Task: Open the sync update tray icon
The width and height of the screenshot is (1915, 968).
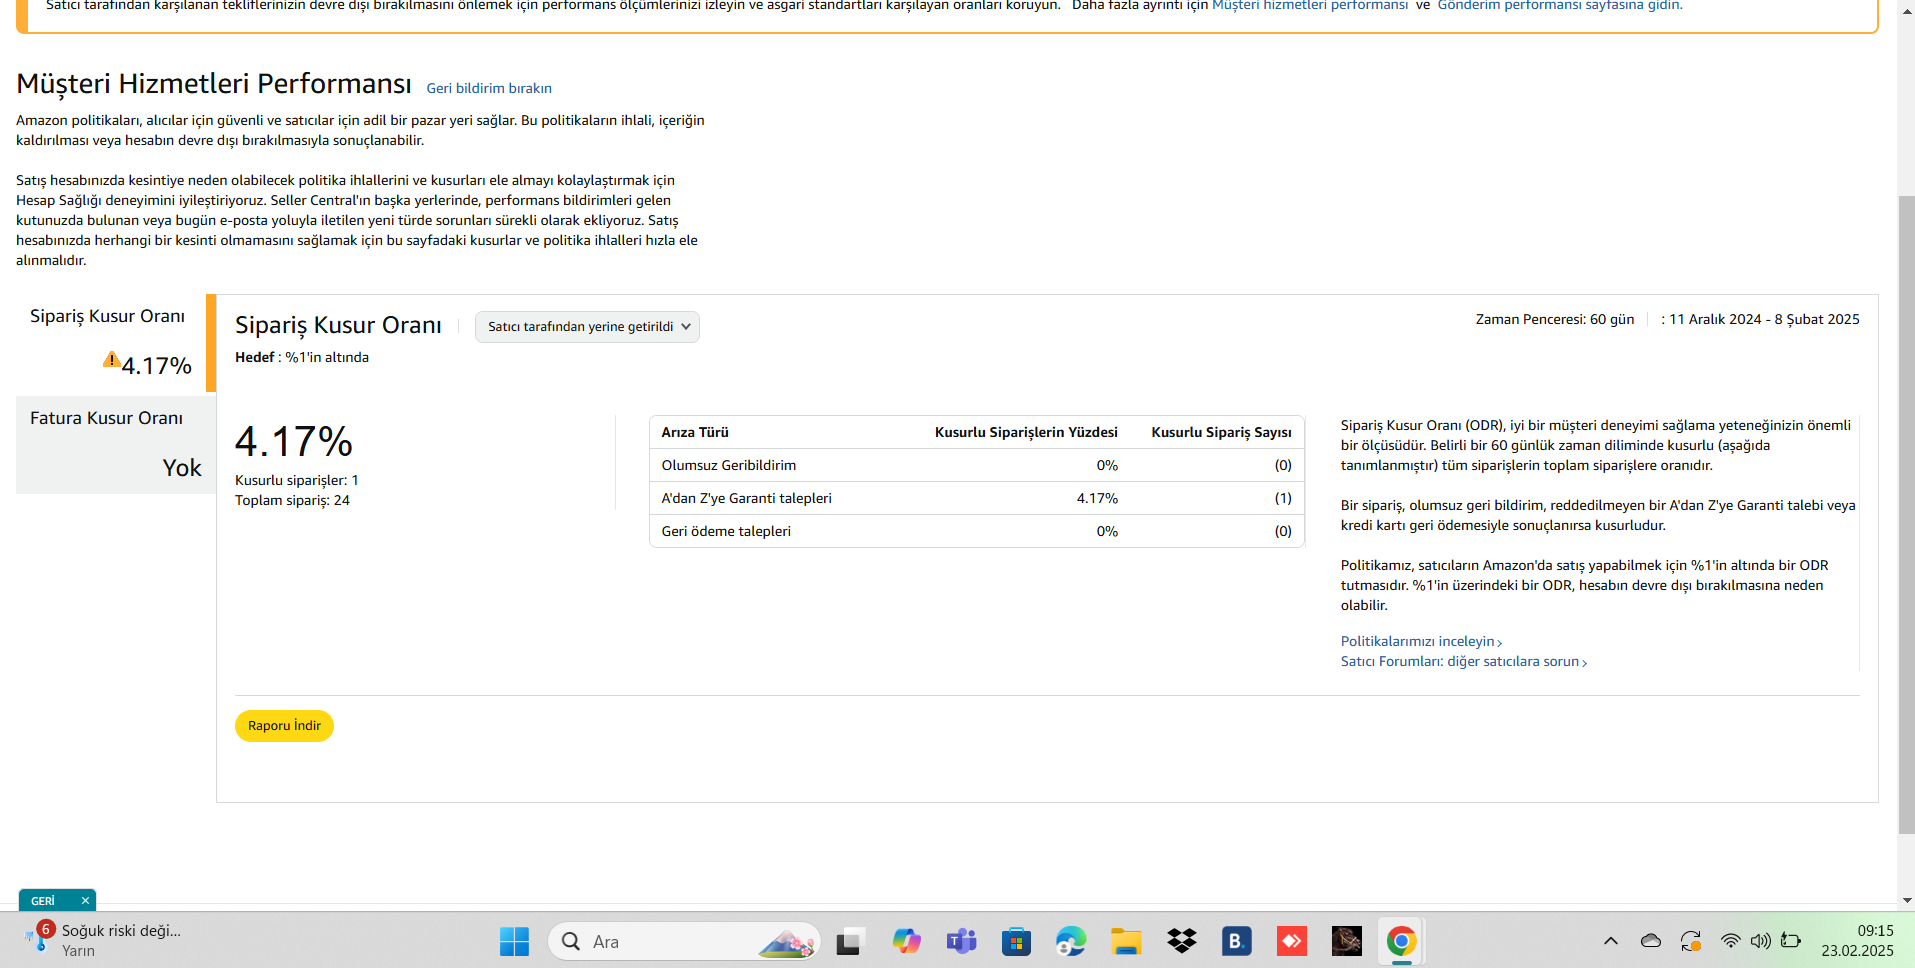Action: (1691, 941)
